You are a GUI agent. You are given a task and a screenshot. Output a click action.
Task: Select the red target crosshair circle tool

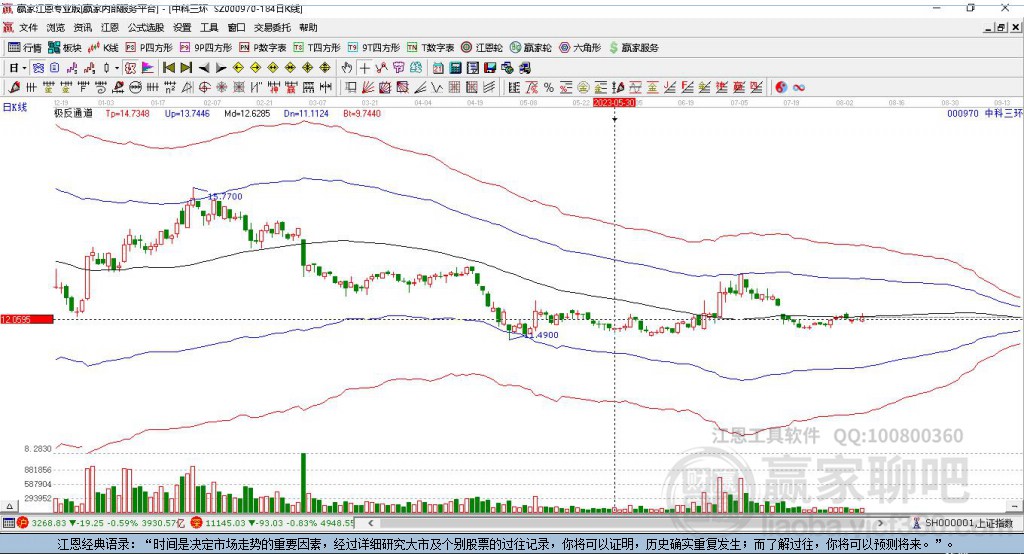[204, 88]
